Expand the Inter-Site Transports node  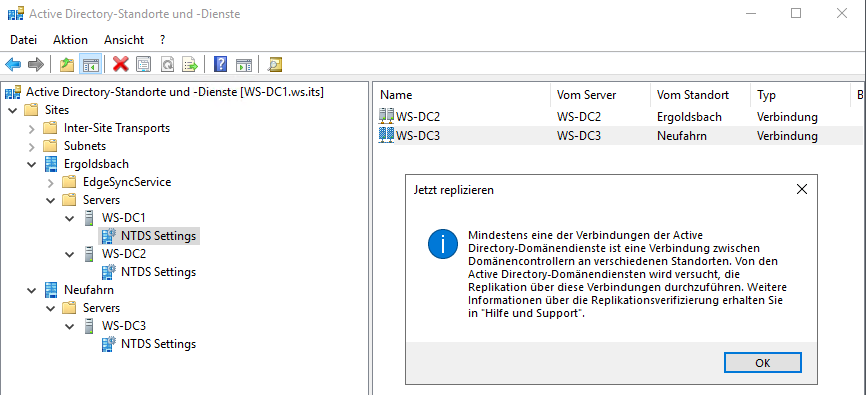(32, 129)
